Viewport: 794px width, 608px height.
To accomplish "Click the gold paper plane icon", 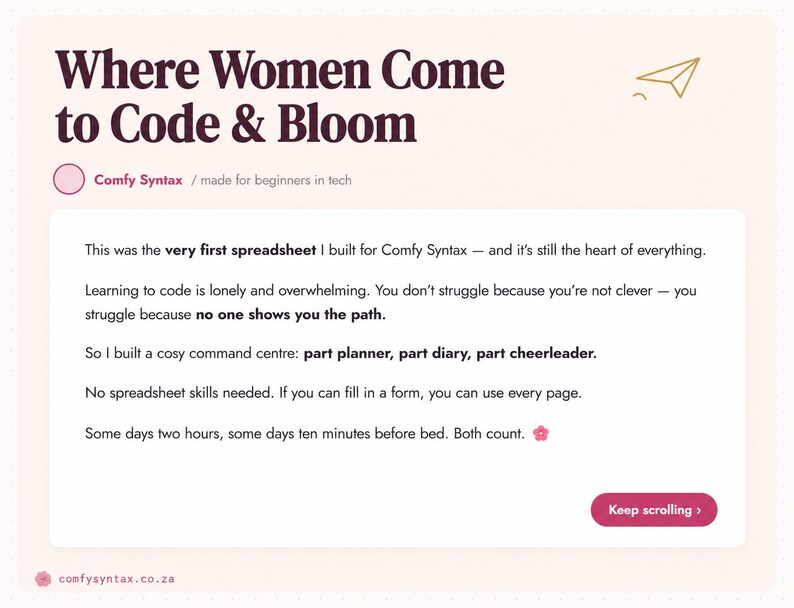I will pyautogui.click(x=668, y=77).
